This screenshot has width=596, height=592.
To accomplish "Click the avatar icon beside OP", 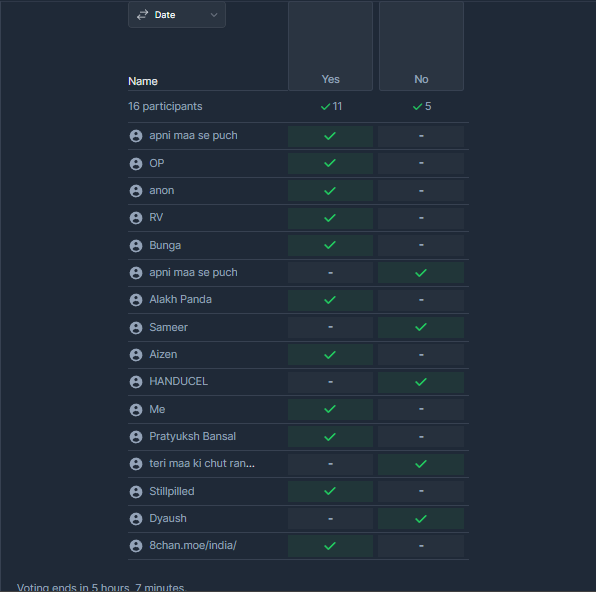I will [136, 163].
